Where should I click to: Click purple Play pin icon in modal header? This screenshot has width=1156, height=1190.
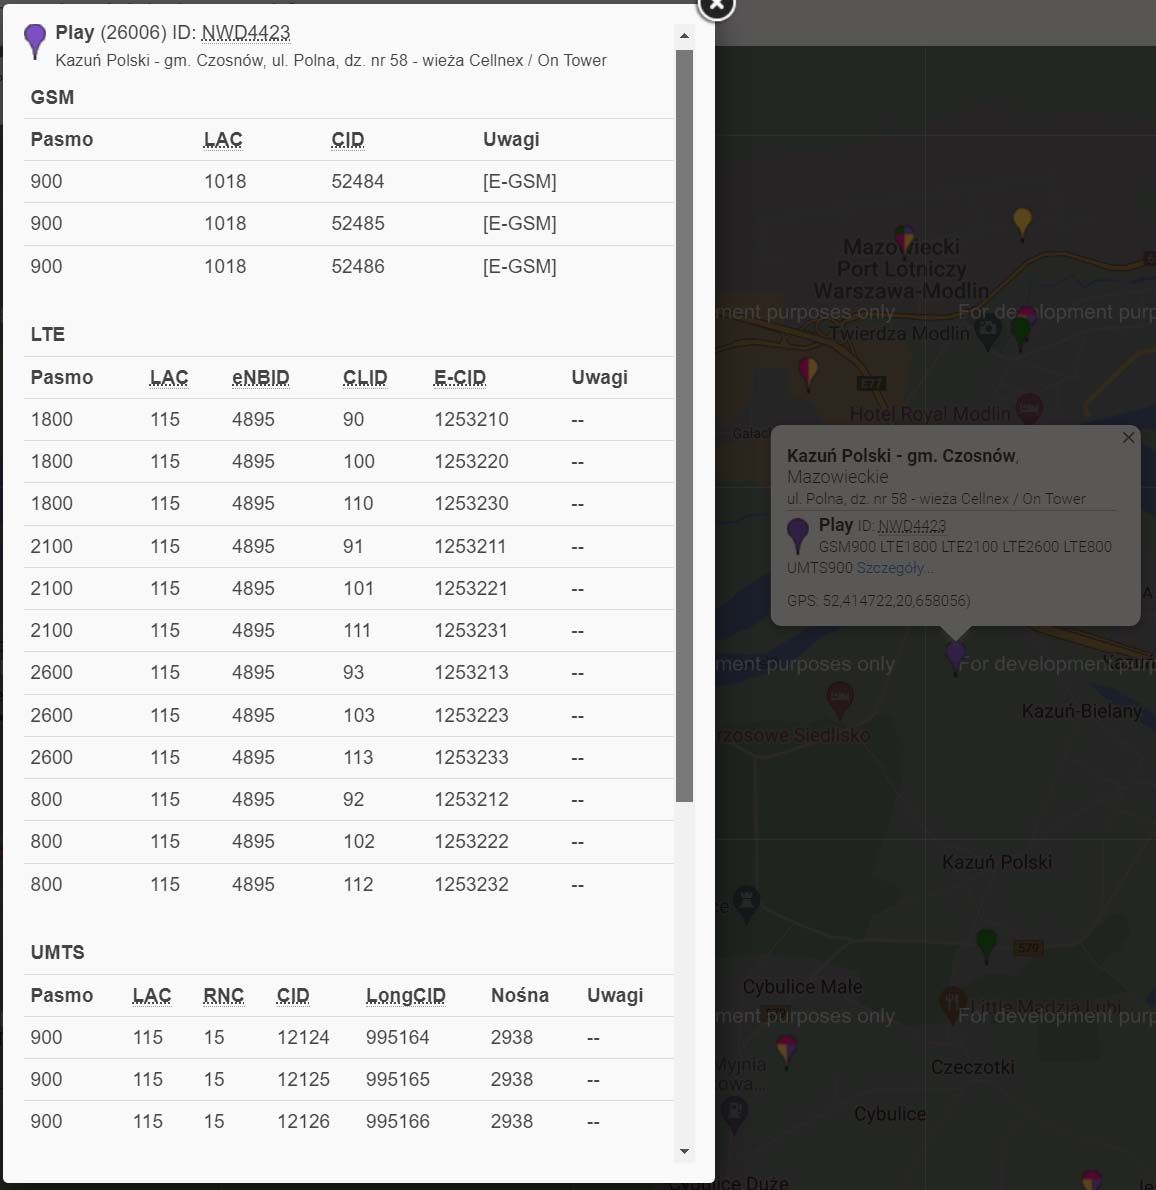(x=35, y=40)
